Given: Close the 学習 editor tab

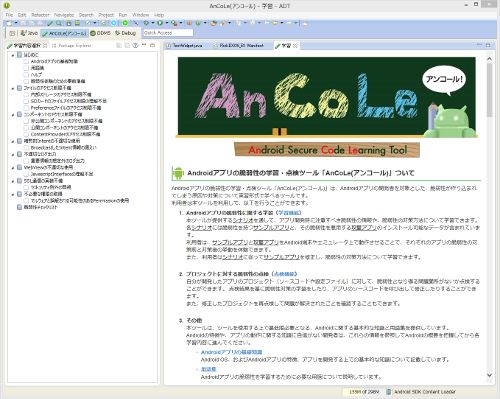Looking at the screenshot, I should pos(295,46).
